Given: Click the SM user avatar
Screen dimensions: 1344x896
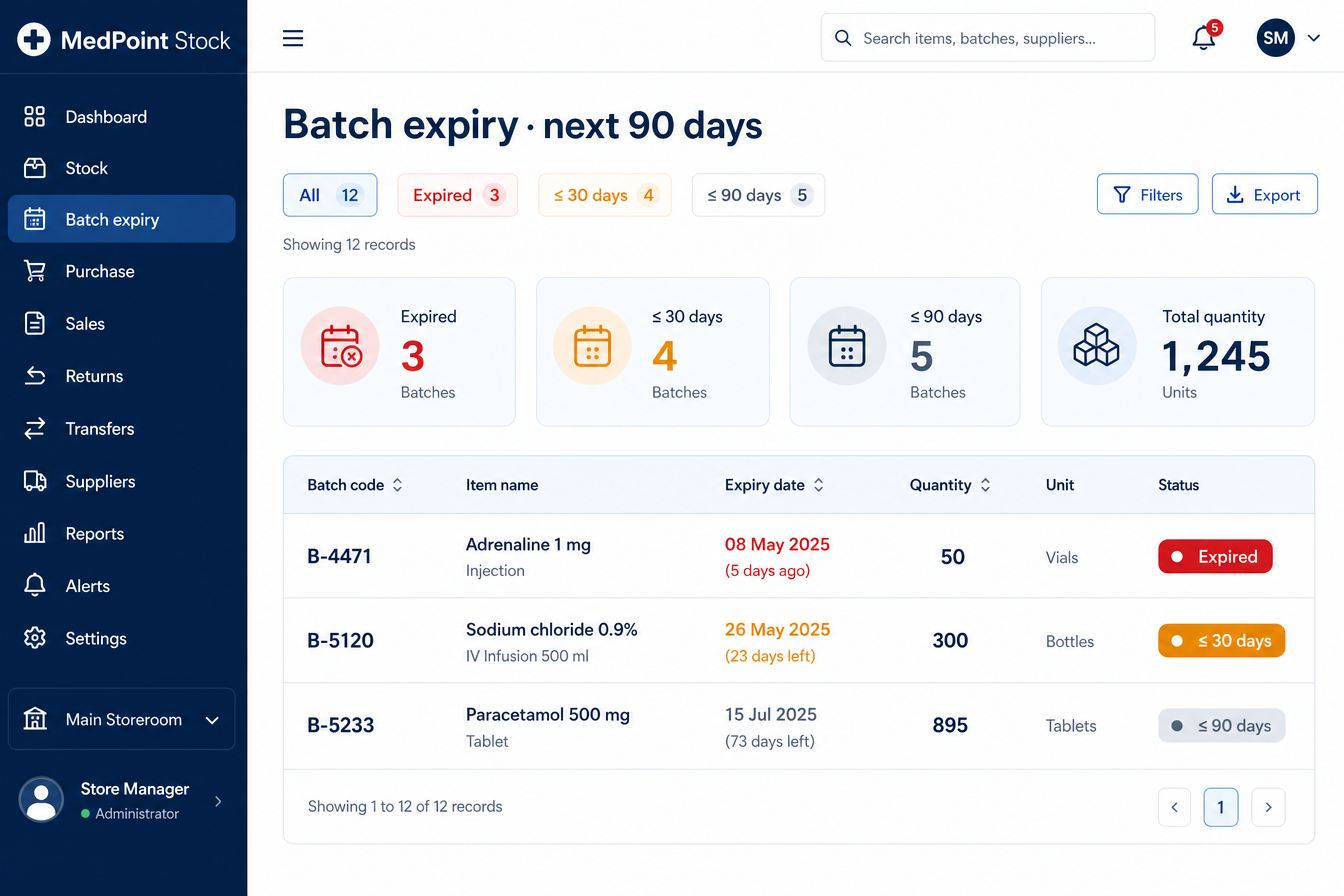Looking at the screenshot, I should (x=1275, y=39).
